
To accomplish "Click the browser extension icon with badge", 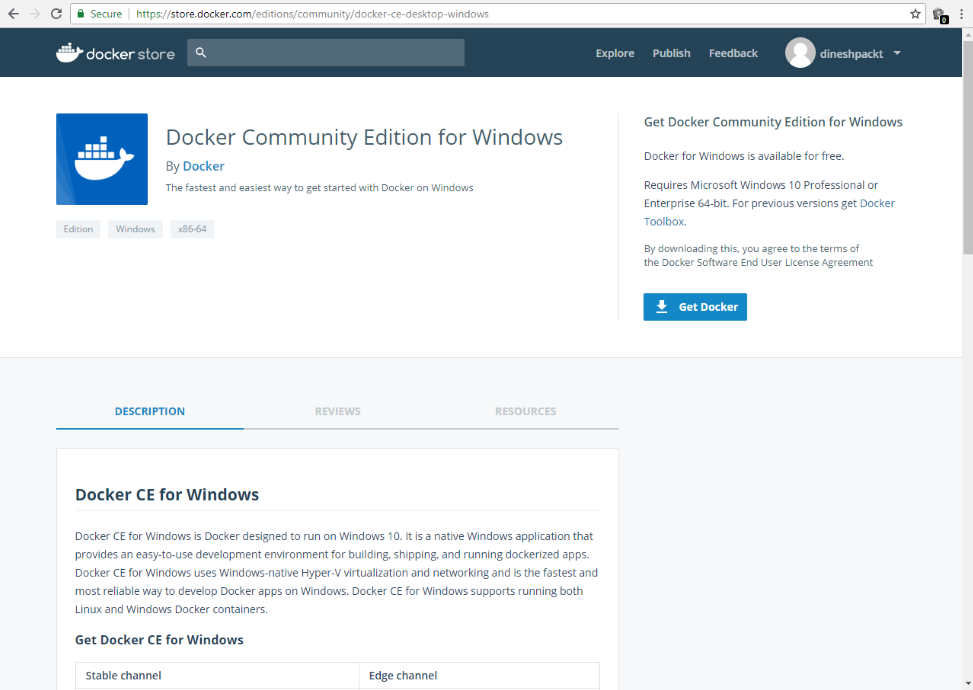I will click(938, 15).
